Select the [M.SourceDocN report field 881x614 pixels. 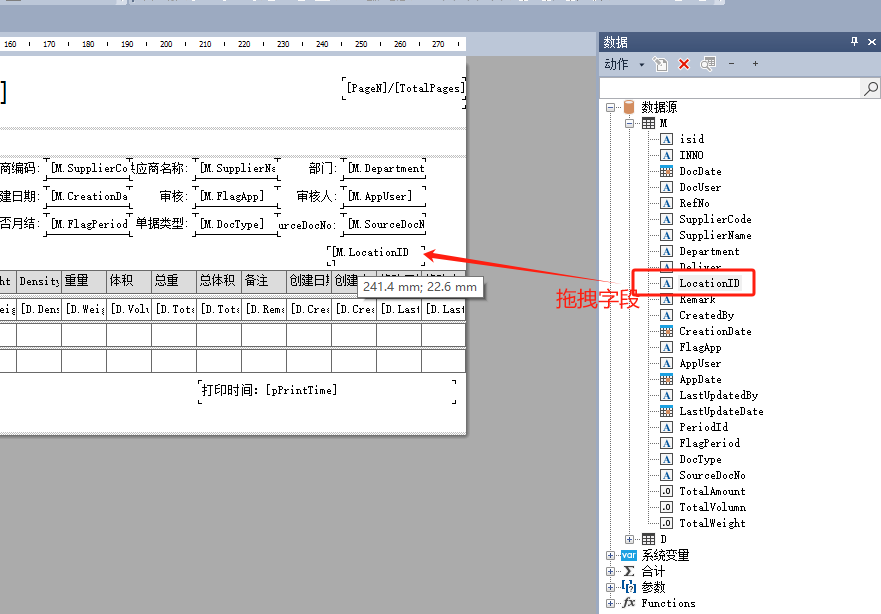click(384, 224)
